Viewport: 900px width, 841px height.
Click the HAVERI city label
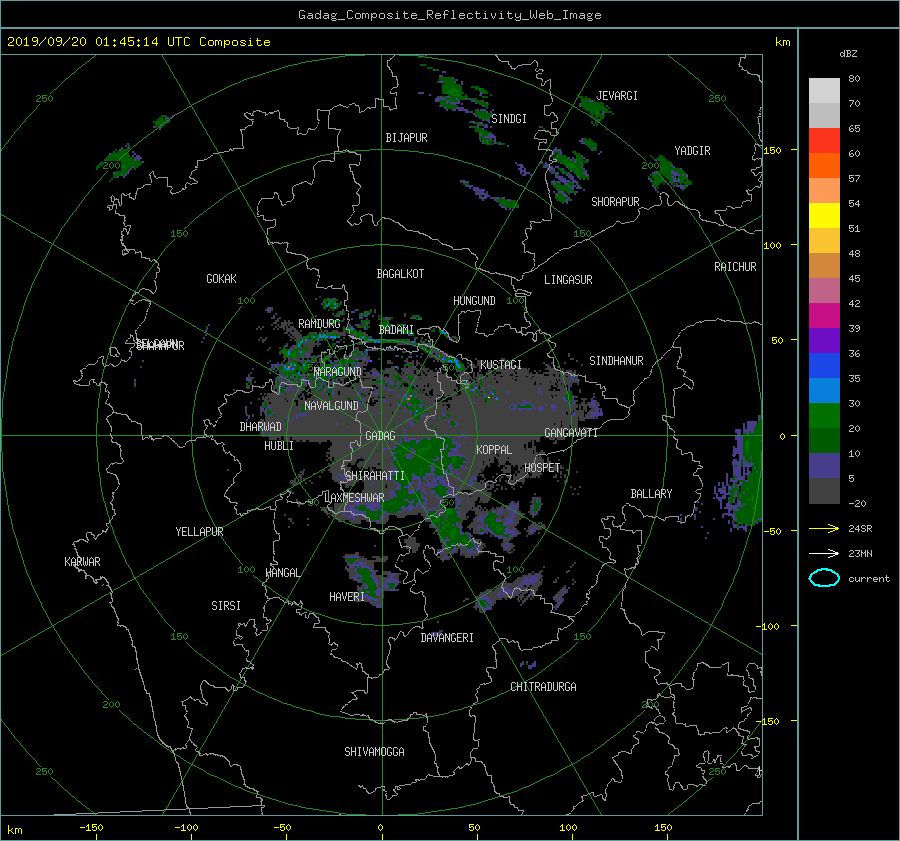[347, 597]
